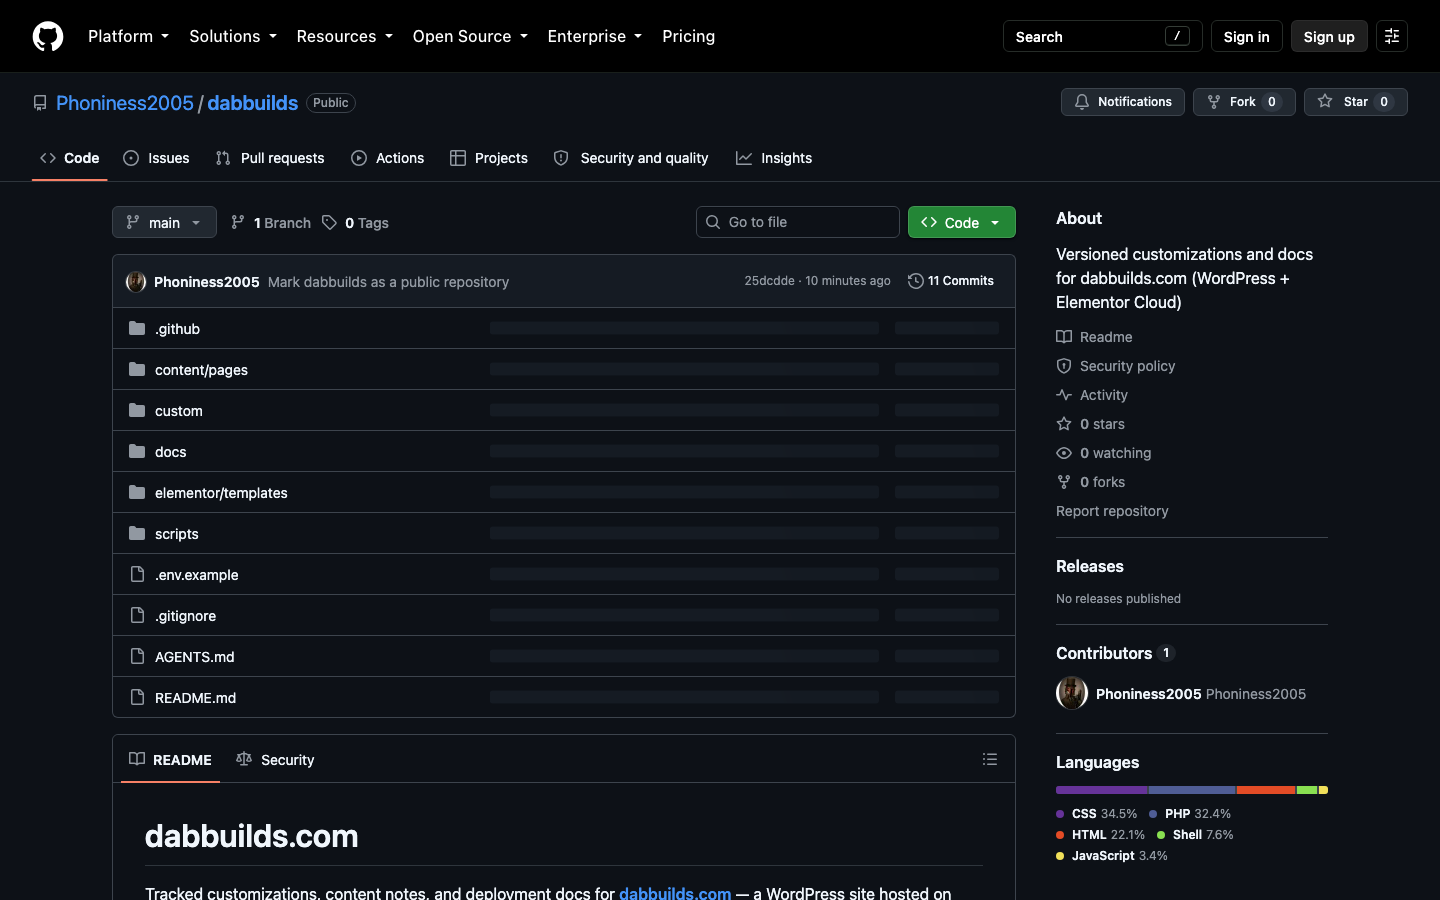This screenshot has height=900, width=1440.
Task: Click the Releases heading link
Action: pyautogui.click(x=1090, y=566)
